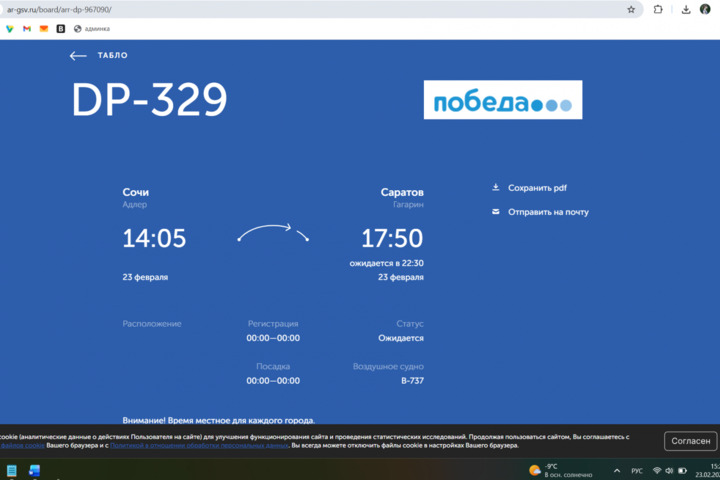Click Отправить на почту link

(x=548, y=212)
